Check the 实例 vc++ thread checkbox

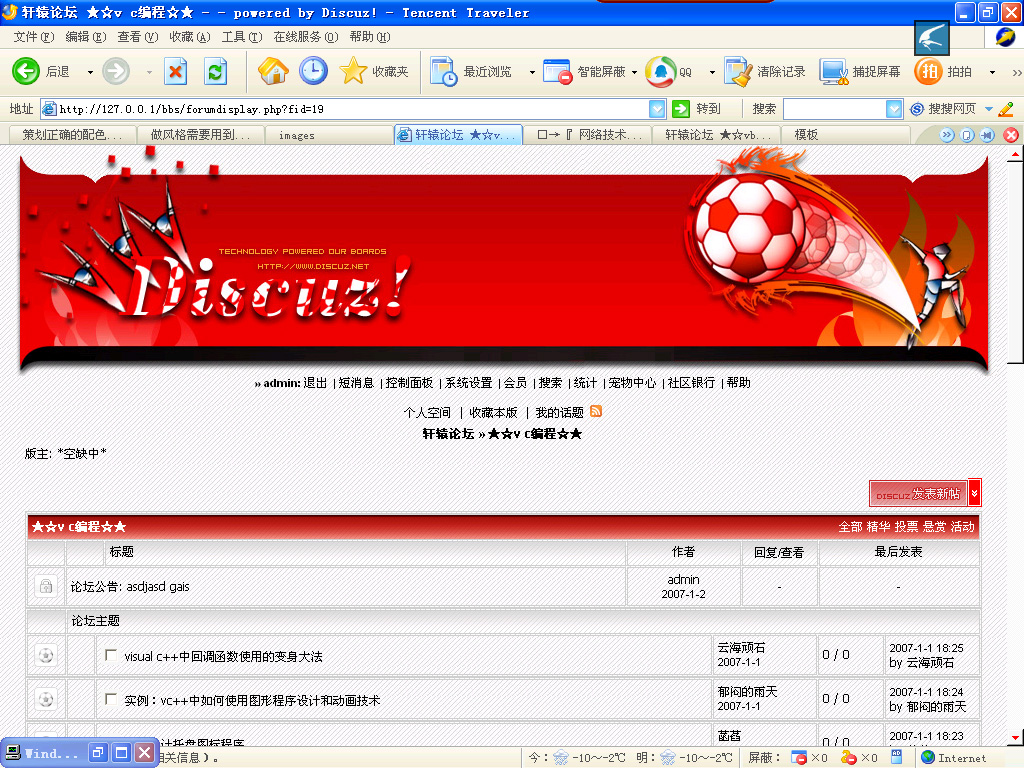111,699
